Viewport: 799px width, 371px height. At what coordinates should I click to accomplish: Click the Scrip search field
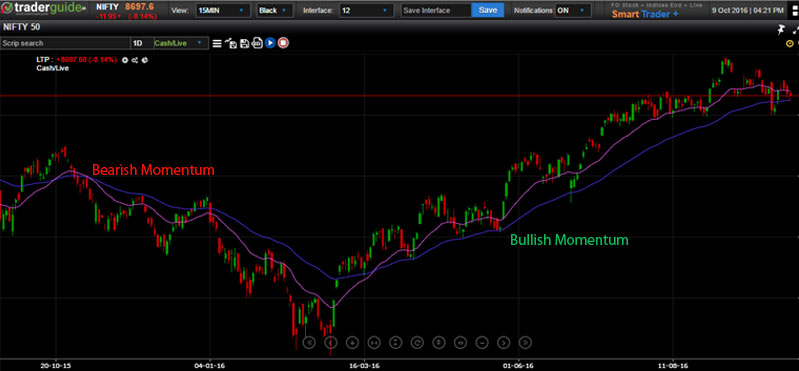click(65, 43)
